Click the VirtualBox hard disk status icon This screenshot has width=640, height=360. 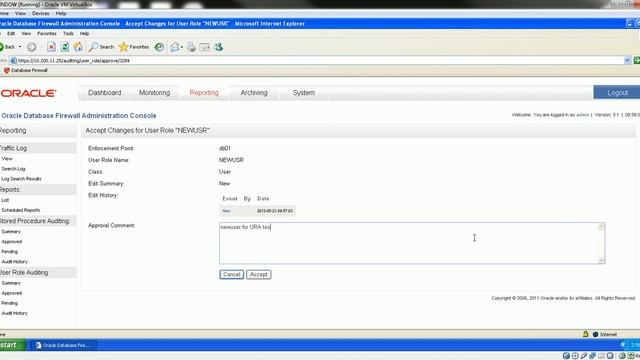[x=566, y=356]
